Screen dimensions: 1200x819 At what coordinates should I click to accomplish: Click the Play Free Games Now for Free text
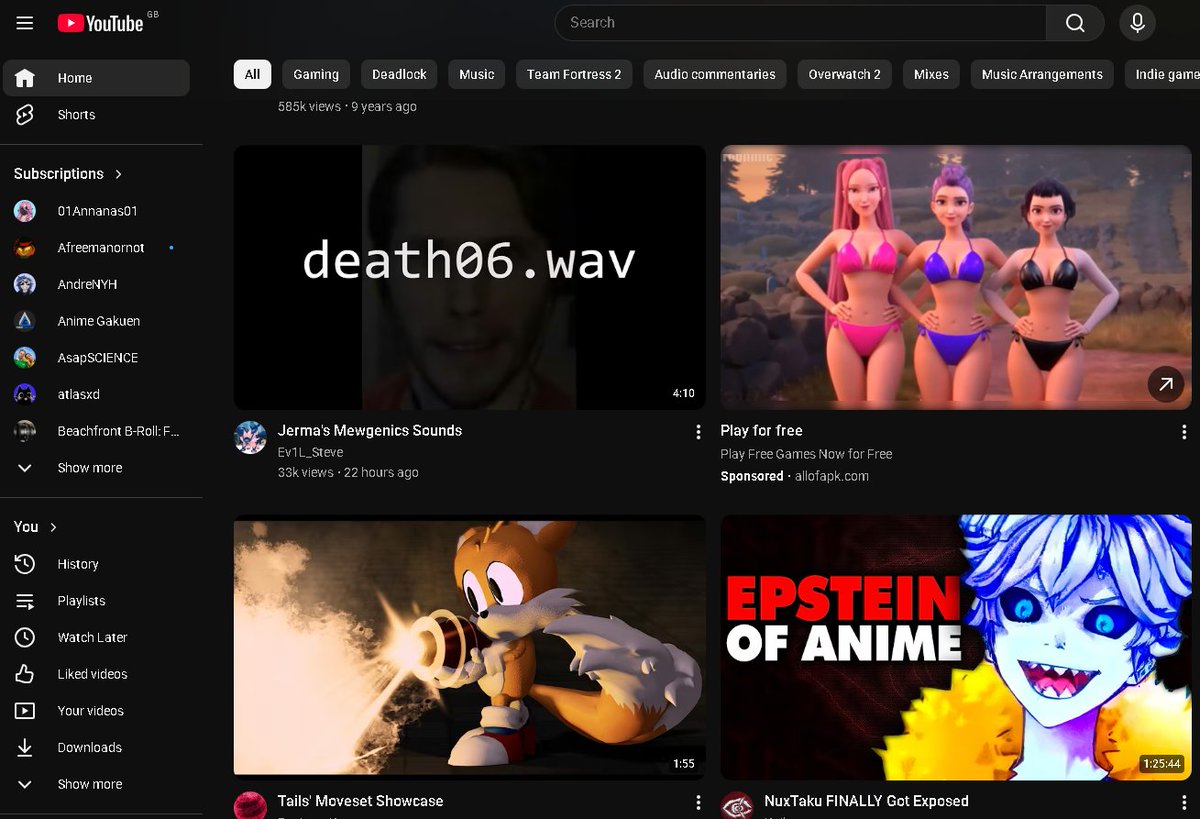(806, 454)
